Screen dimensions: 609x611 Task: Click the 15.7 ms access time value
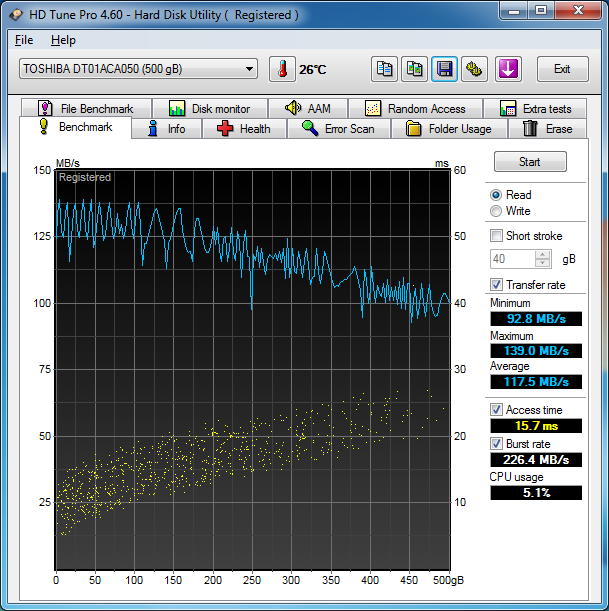click(x=536, y=426)
